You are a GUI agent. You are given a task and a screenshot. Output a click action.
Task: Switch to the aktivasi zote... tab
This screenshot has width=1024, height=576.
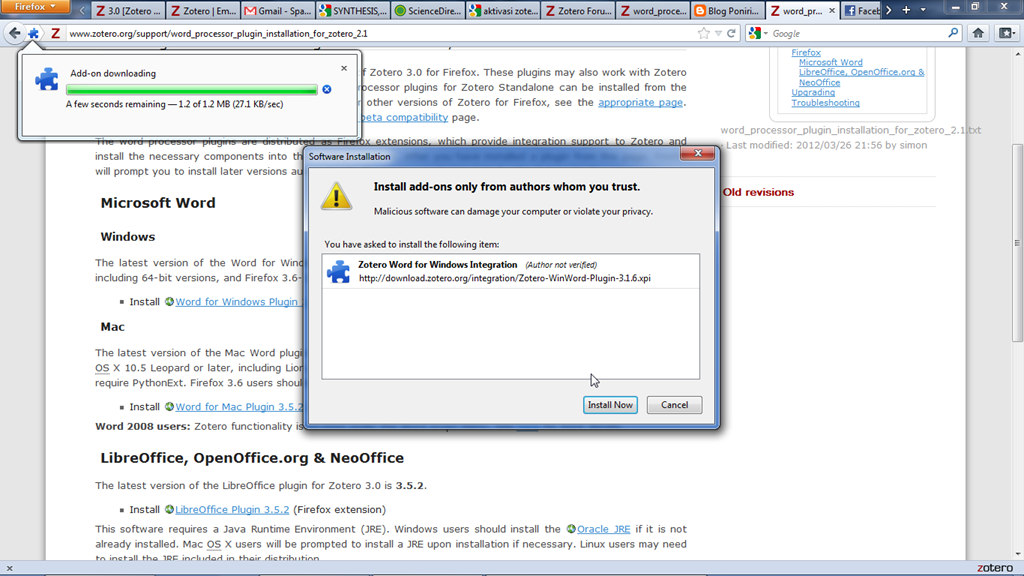(503, 11)
